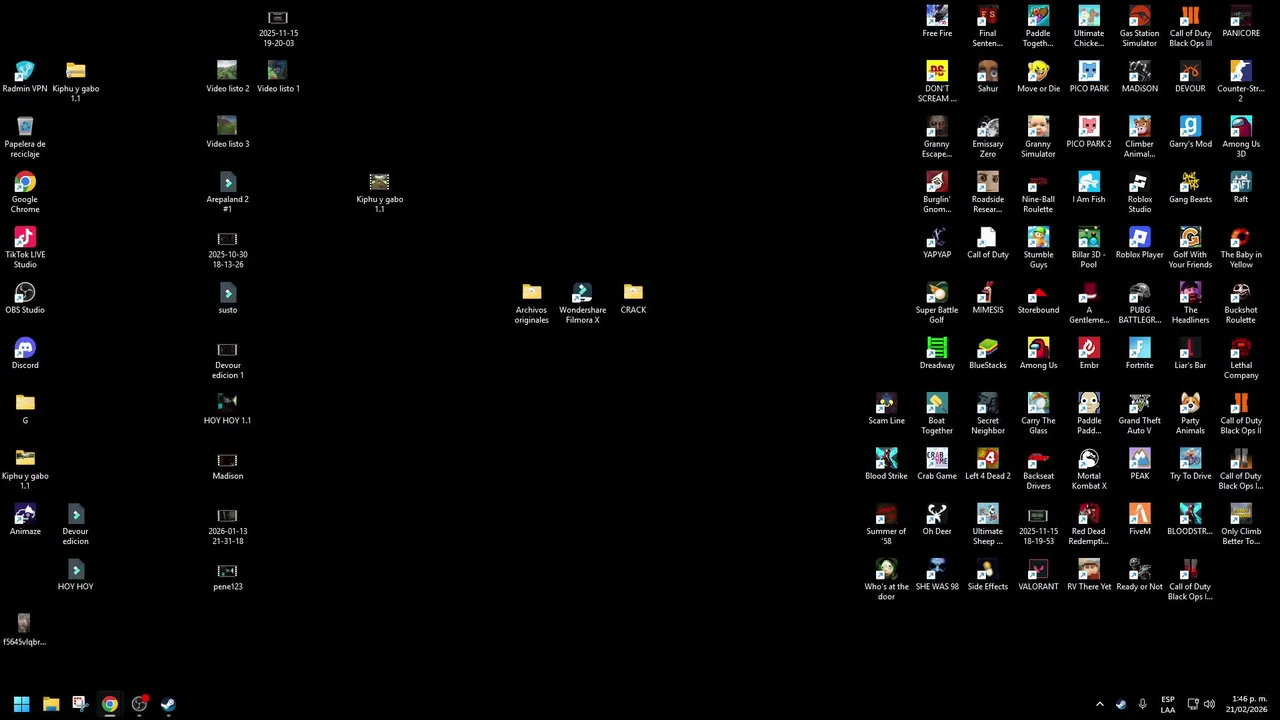1280x720 pixels.
Task: Select the Raft game icon
Action: (1241, 187)
